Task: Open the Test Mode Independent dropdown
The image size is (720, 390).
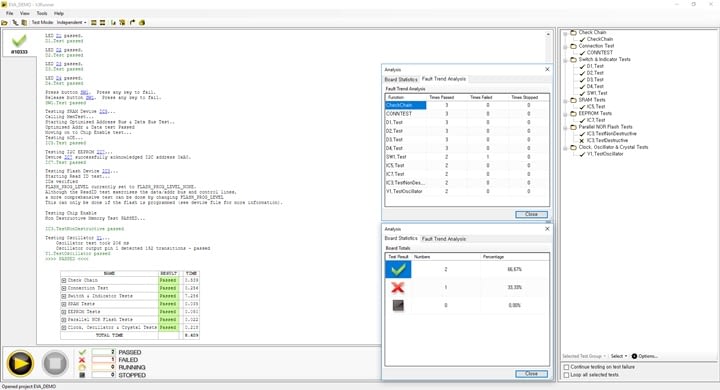Action: click(71, 23)
